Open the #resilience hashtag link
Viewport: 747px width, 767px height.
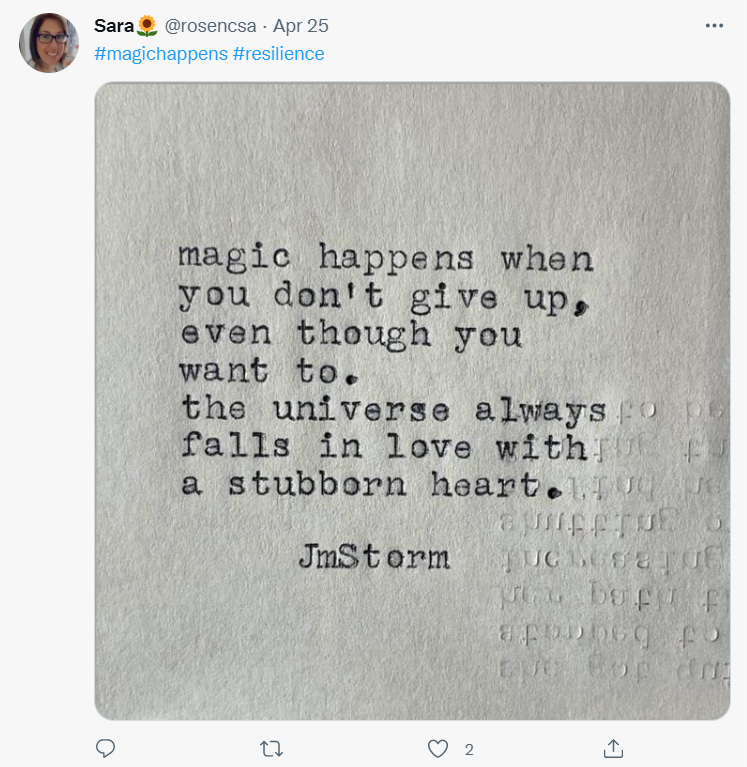tap(278, 54)
